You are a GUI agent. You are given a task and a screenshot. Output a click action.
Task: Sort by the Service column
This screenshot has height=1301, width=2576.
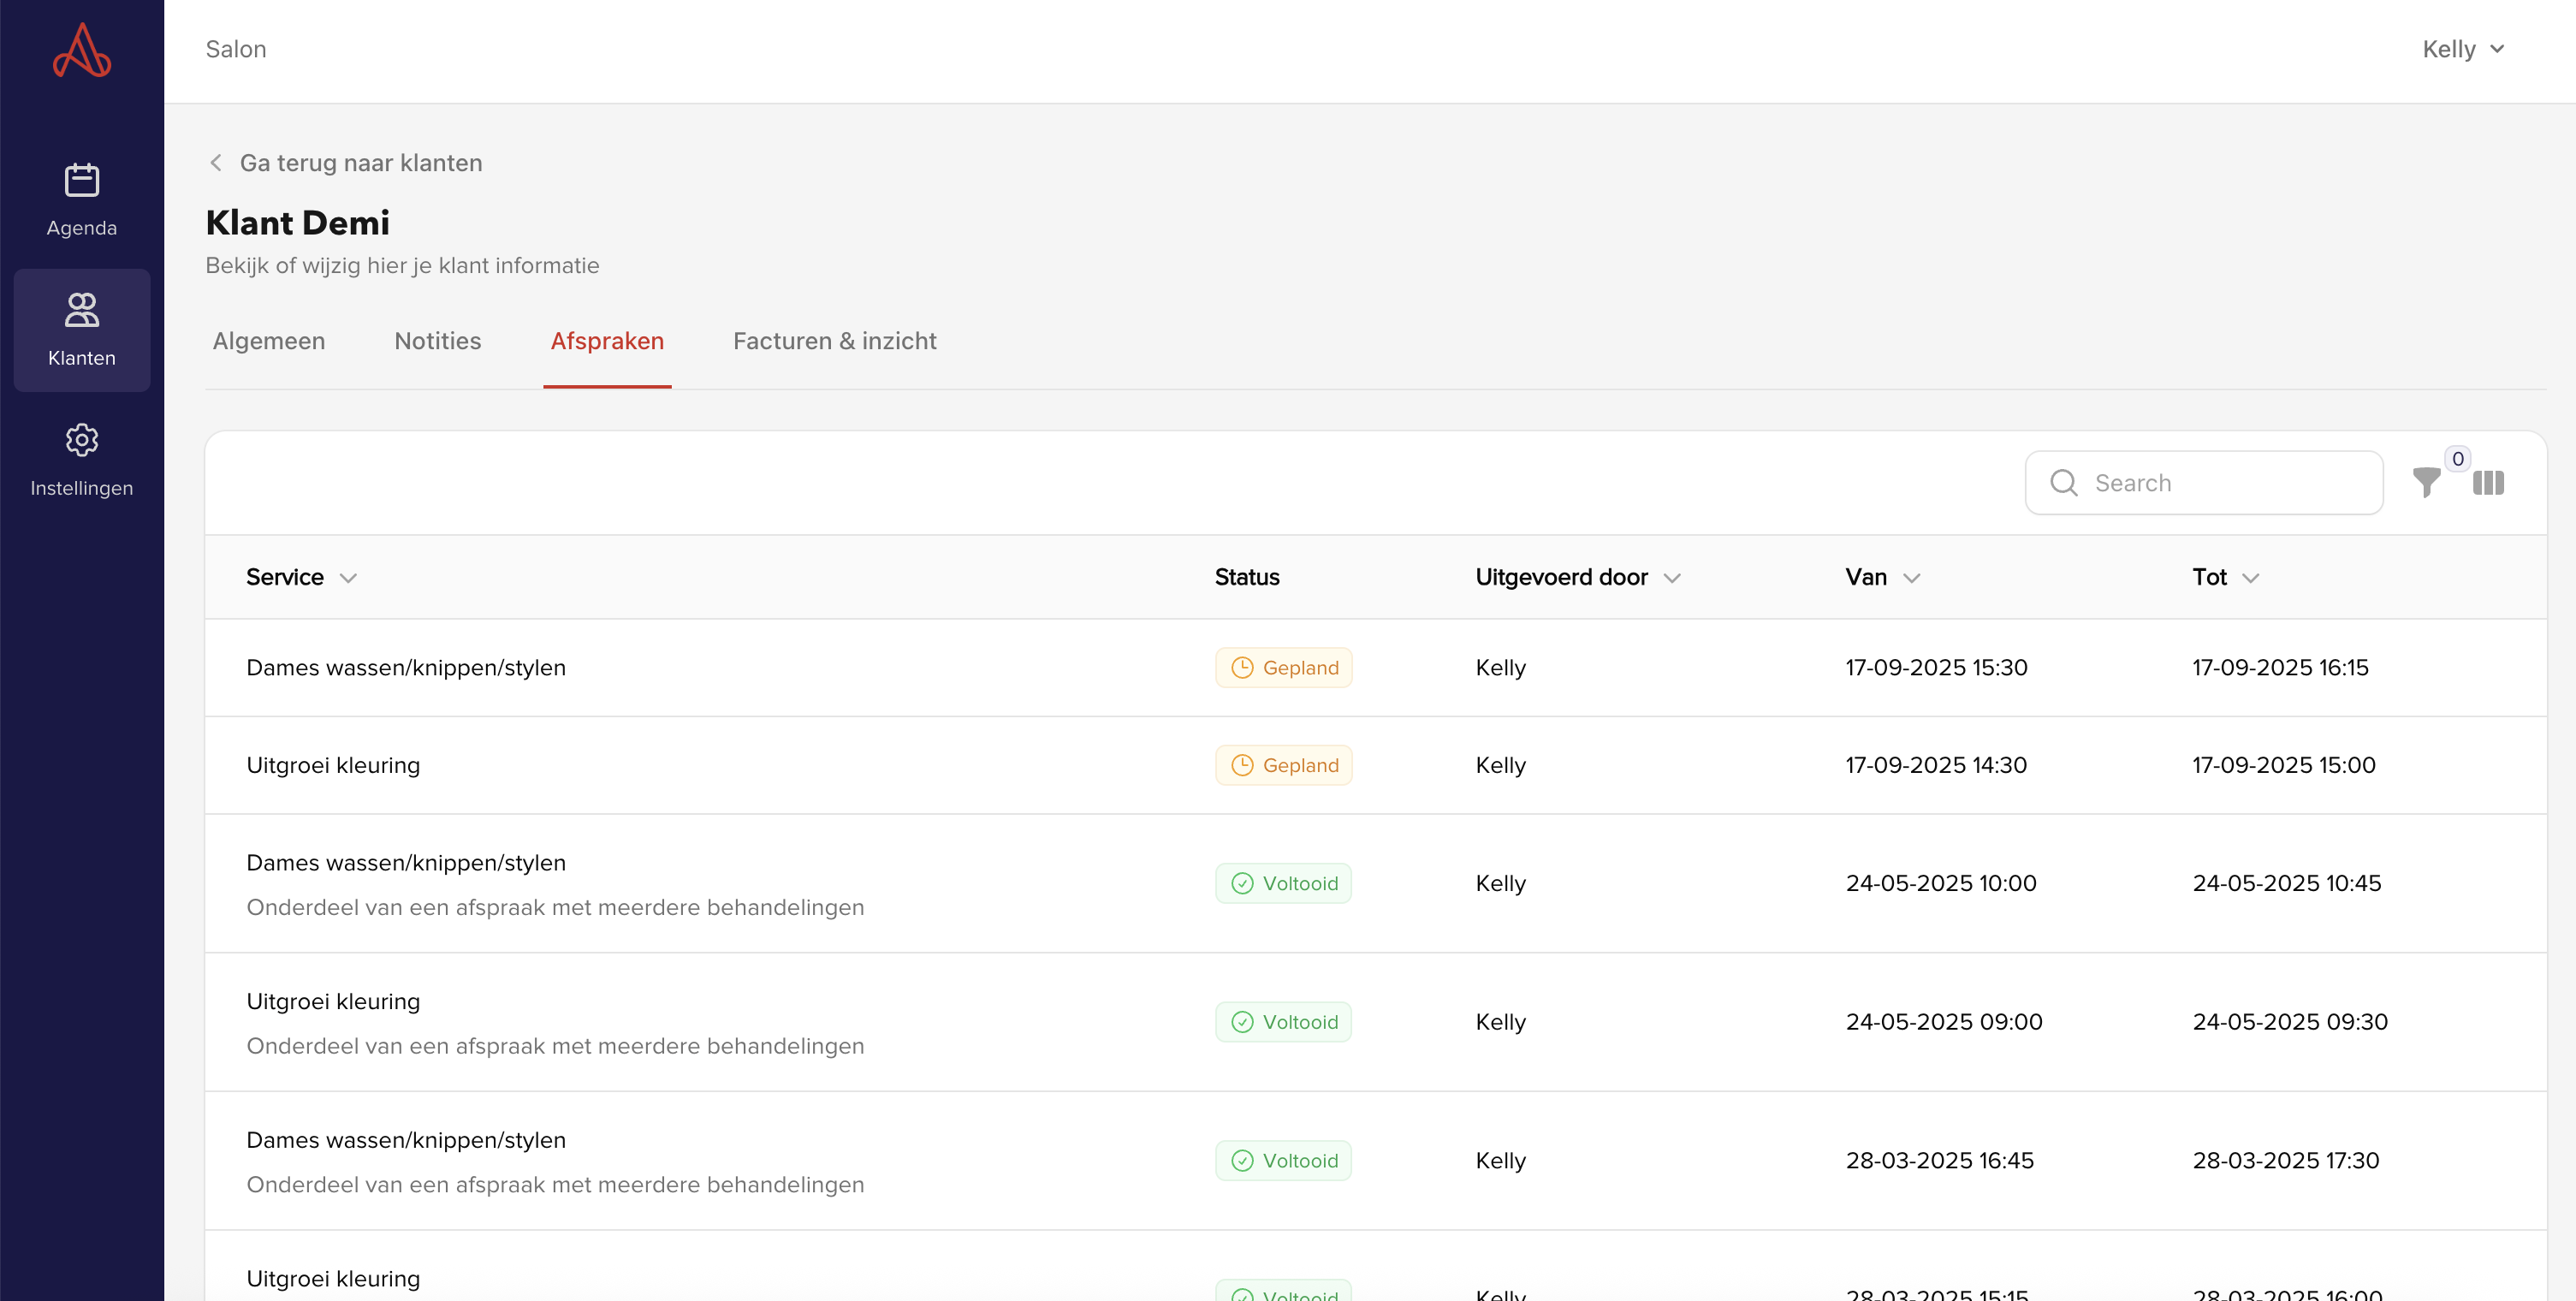coord(301,577)
